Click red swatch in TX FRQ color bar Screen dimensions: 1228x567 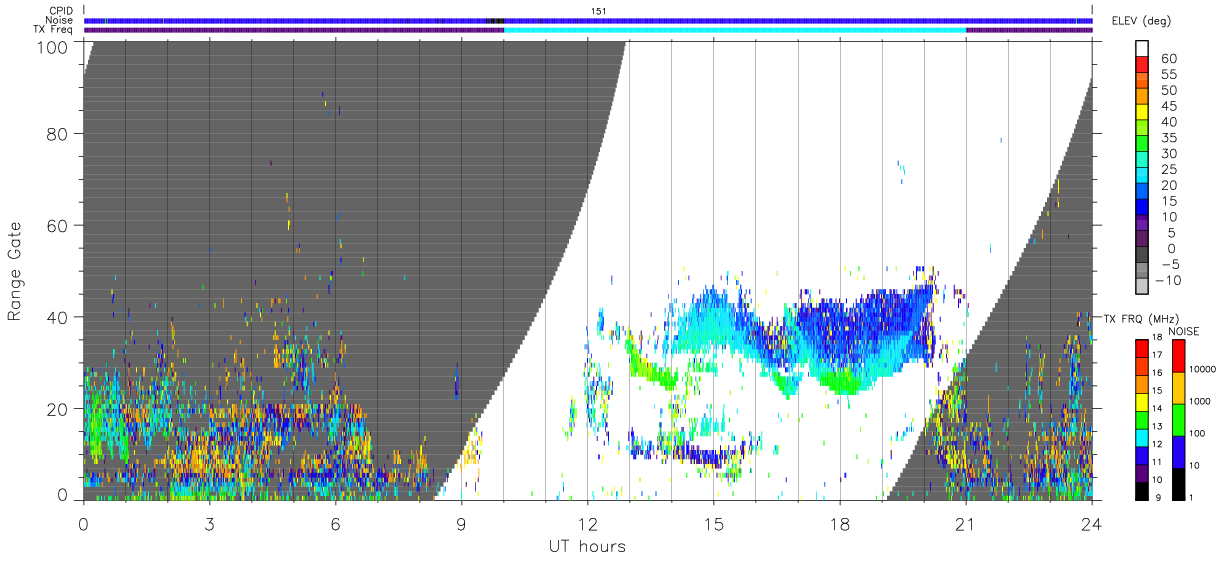coord(1140,346)
